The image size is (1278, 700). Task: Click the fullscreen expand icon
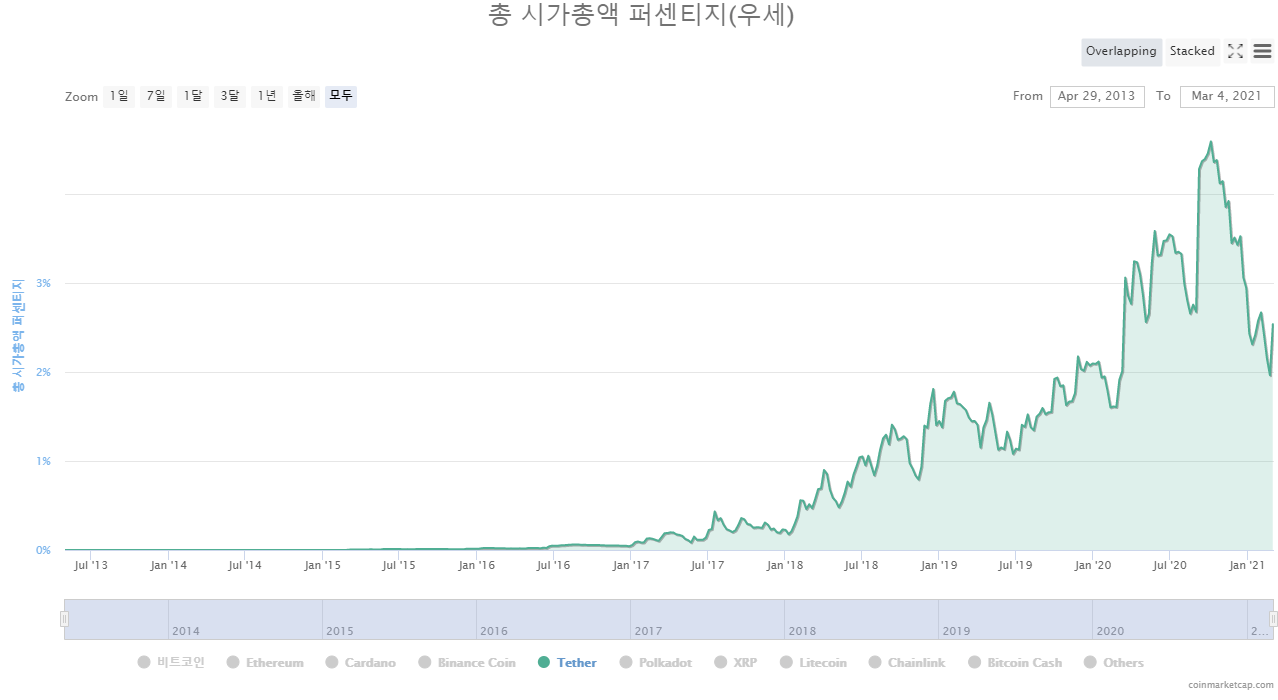point(1235,51)
